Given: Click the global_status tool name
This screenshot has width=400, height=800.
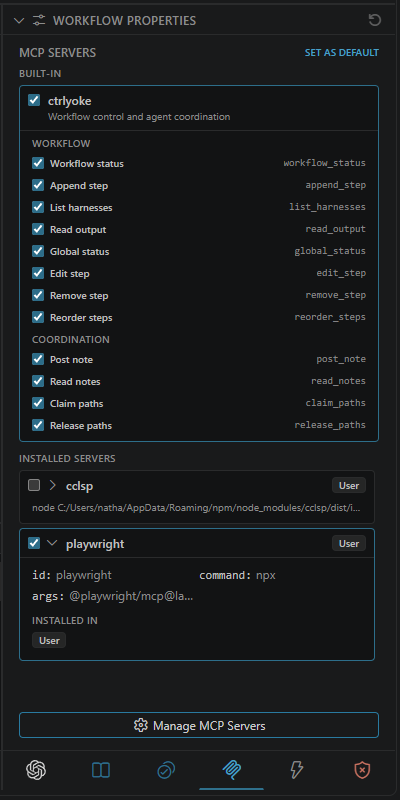Looking at the screenshot, I should point(330,251).
